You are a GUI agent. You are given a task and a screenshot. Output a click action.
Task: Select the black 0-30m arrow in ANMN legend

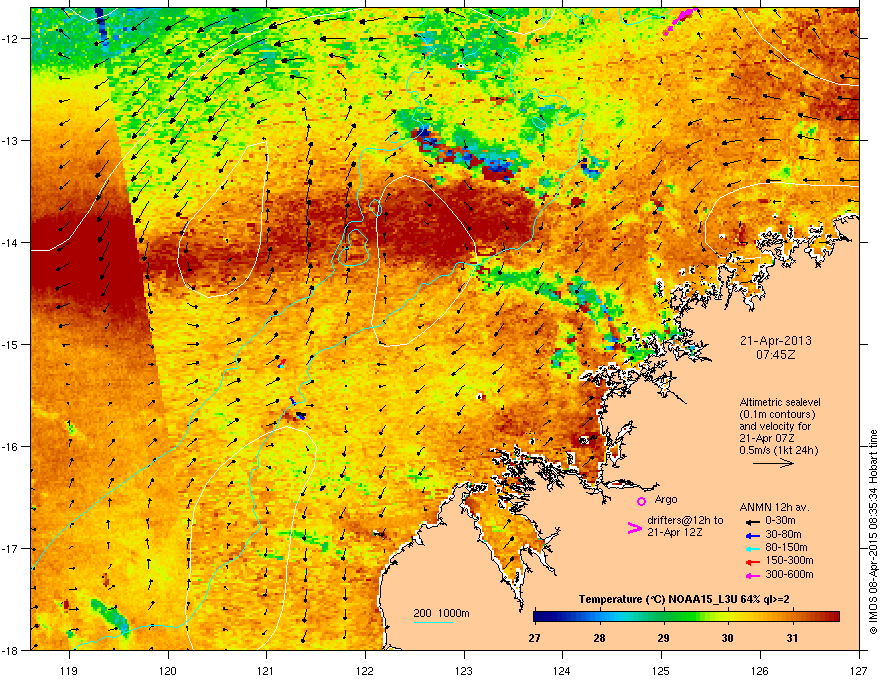tap(753, 522)
